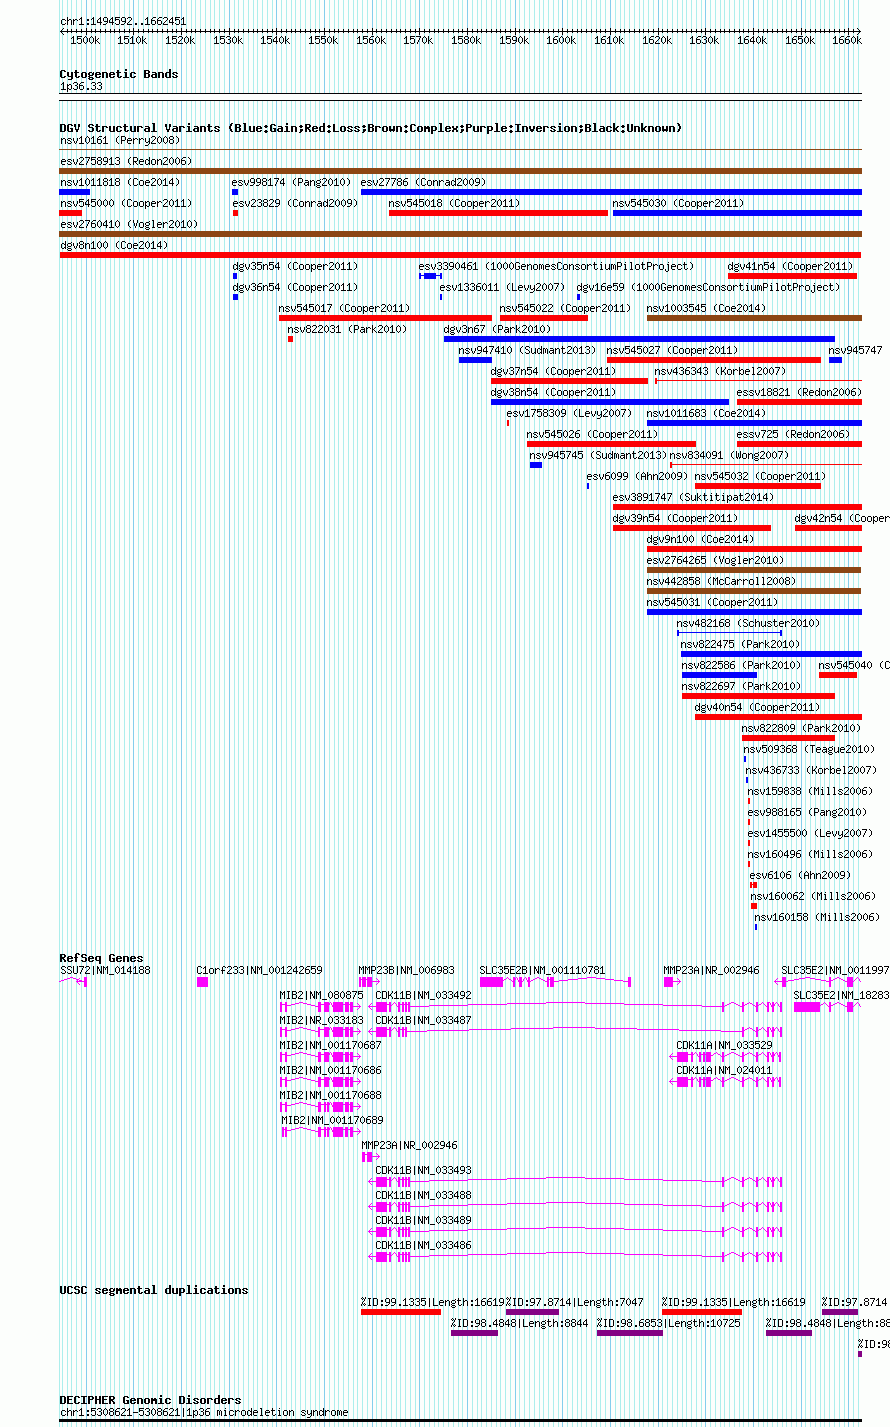This screenshot has width=890, height=1427.
Task: Open CDK11B|NM_033492 transcript
Action: [x=424, y=995]
